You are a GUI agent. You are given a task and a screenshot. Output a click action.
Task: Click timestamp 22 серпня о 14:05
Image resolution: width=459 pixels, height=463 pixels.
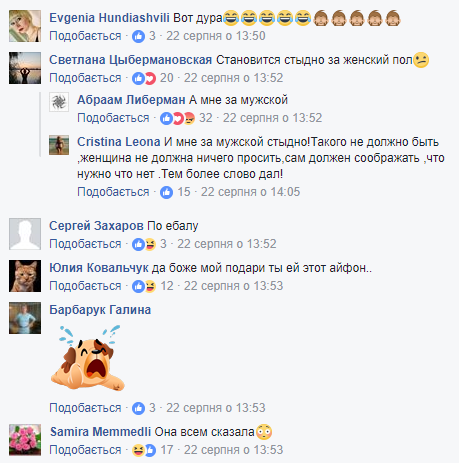250,192
